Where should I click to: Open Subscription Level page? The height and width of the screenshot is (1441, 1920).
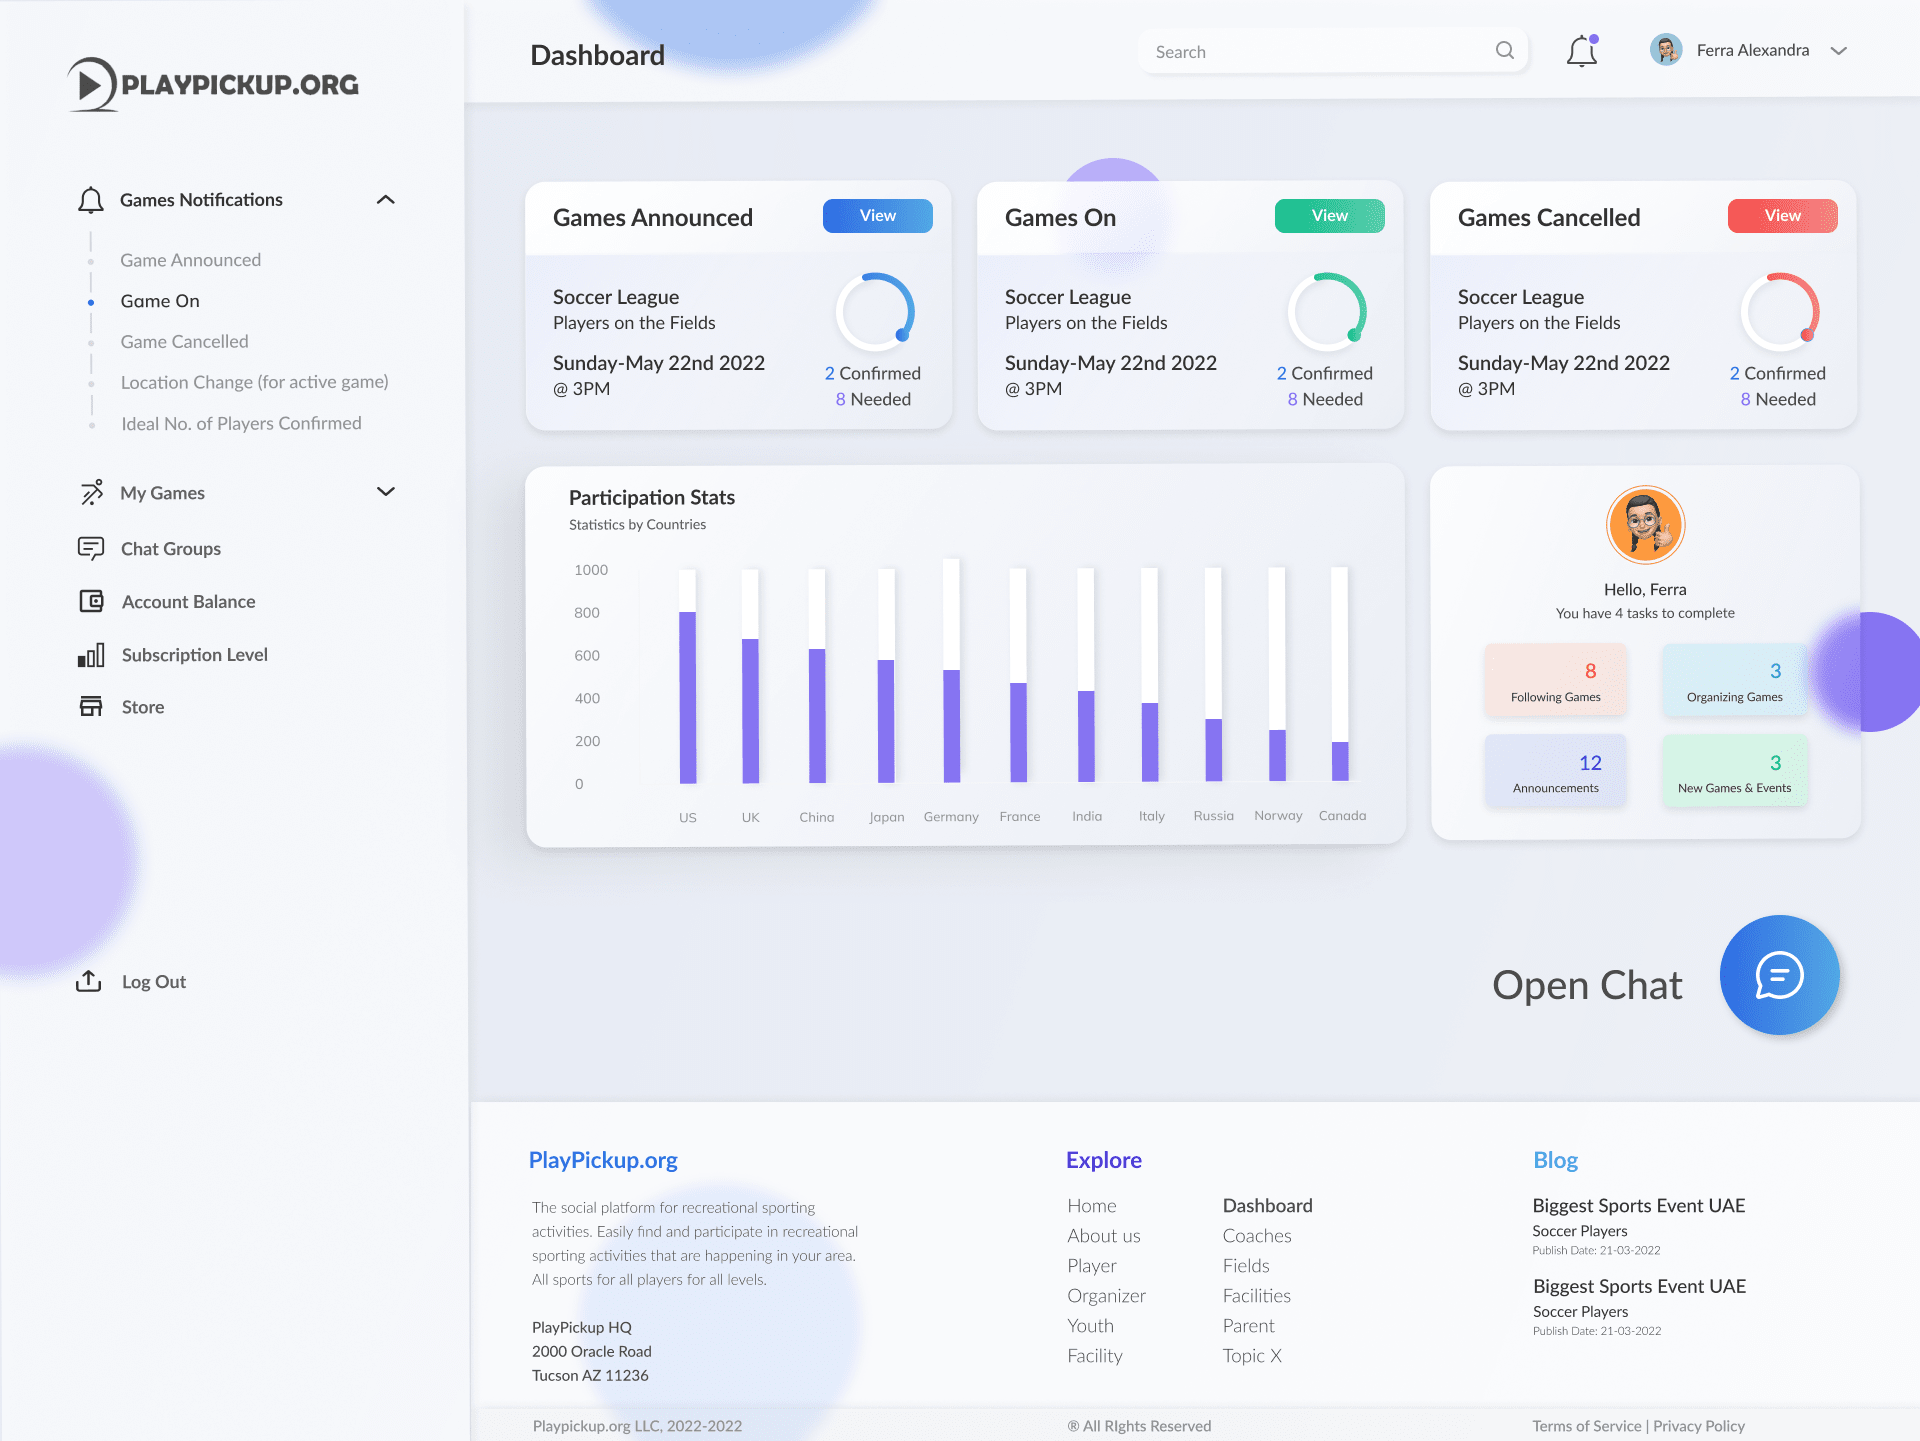(x=195, y=655)
